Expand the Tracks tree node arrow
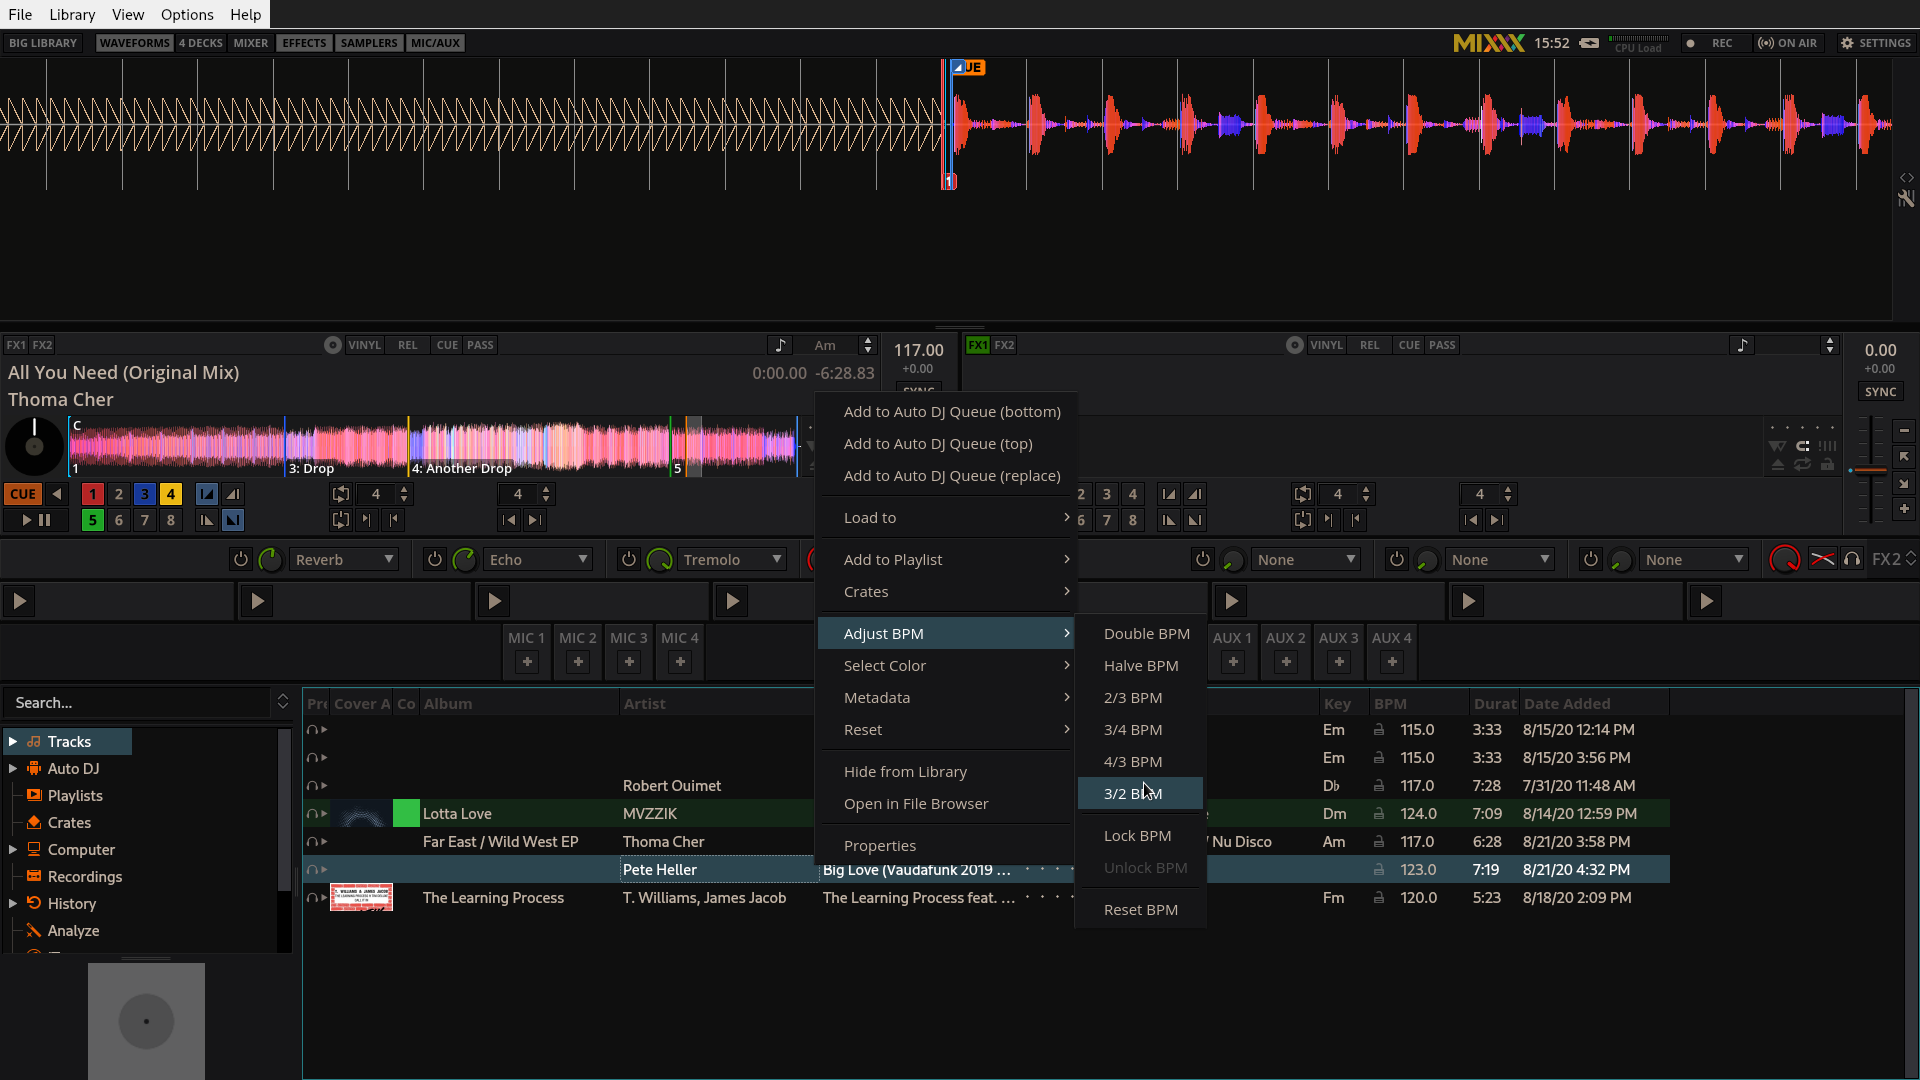 point(13,742)
